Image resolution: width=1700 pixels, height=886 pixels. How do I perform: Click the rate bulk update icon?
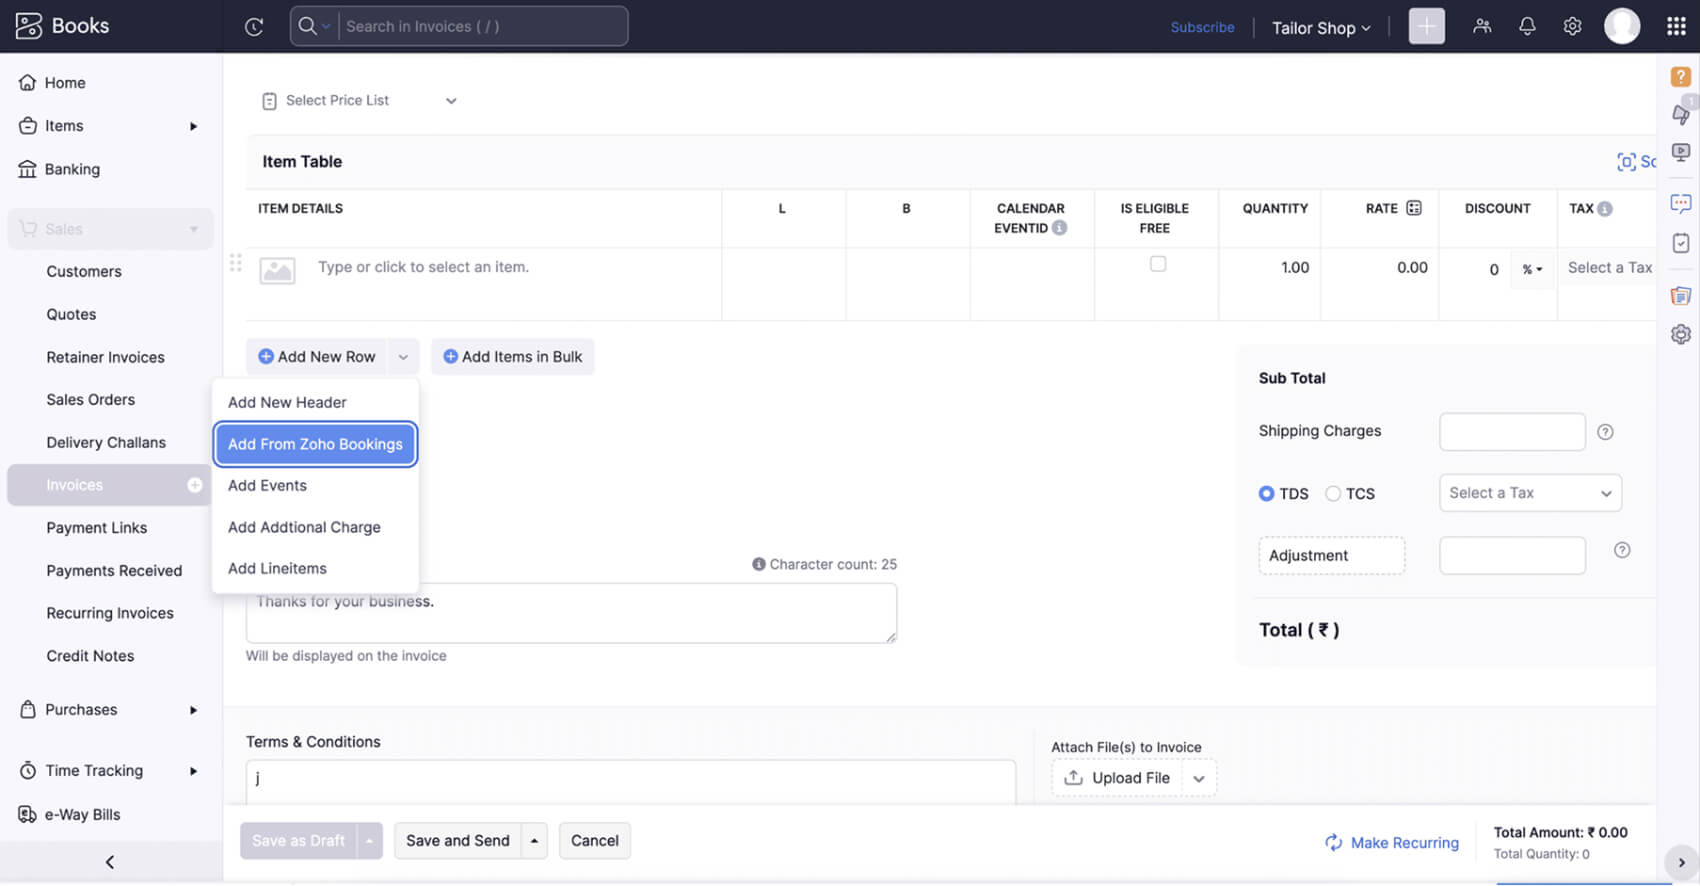[1414, 208]
